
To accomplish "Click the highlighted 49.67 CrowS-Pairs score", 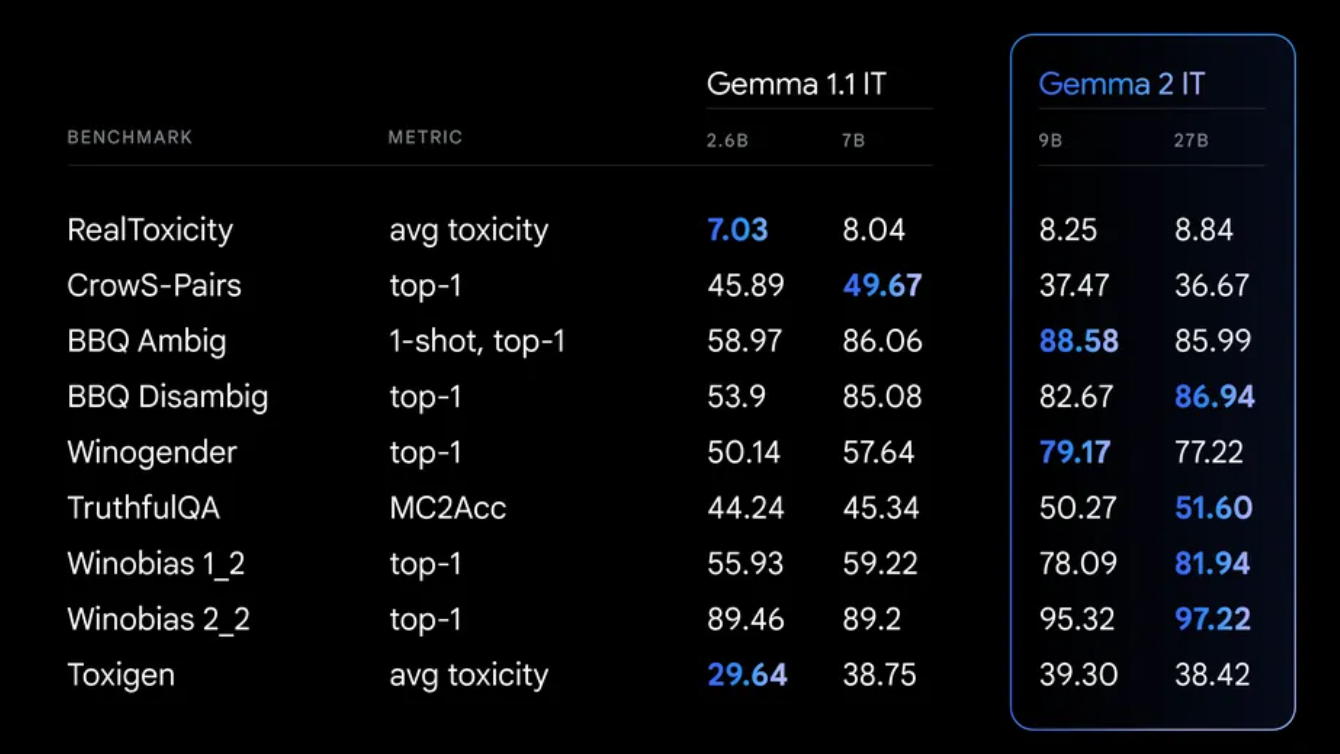I will (882, 286).
